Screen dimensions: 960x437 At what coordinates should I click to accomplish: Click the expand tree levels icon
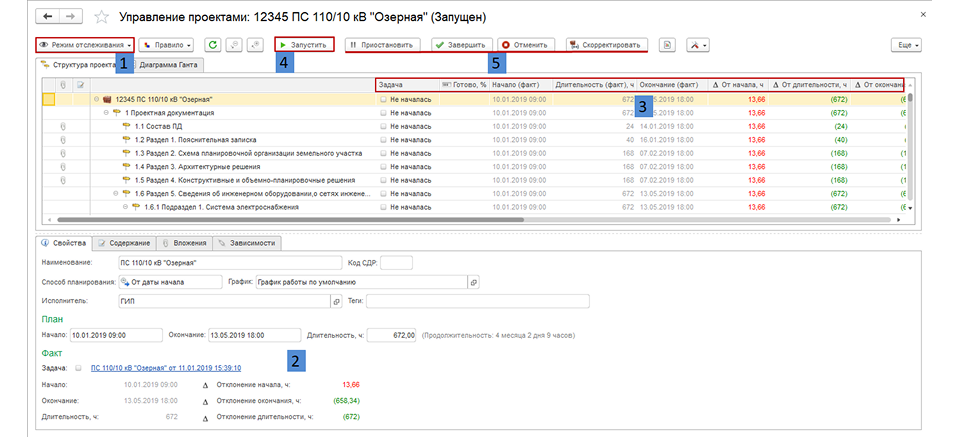(255, 45)
